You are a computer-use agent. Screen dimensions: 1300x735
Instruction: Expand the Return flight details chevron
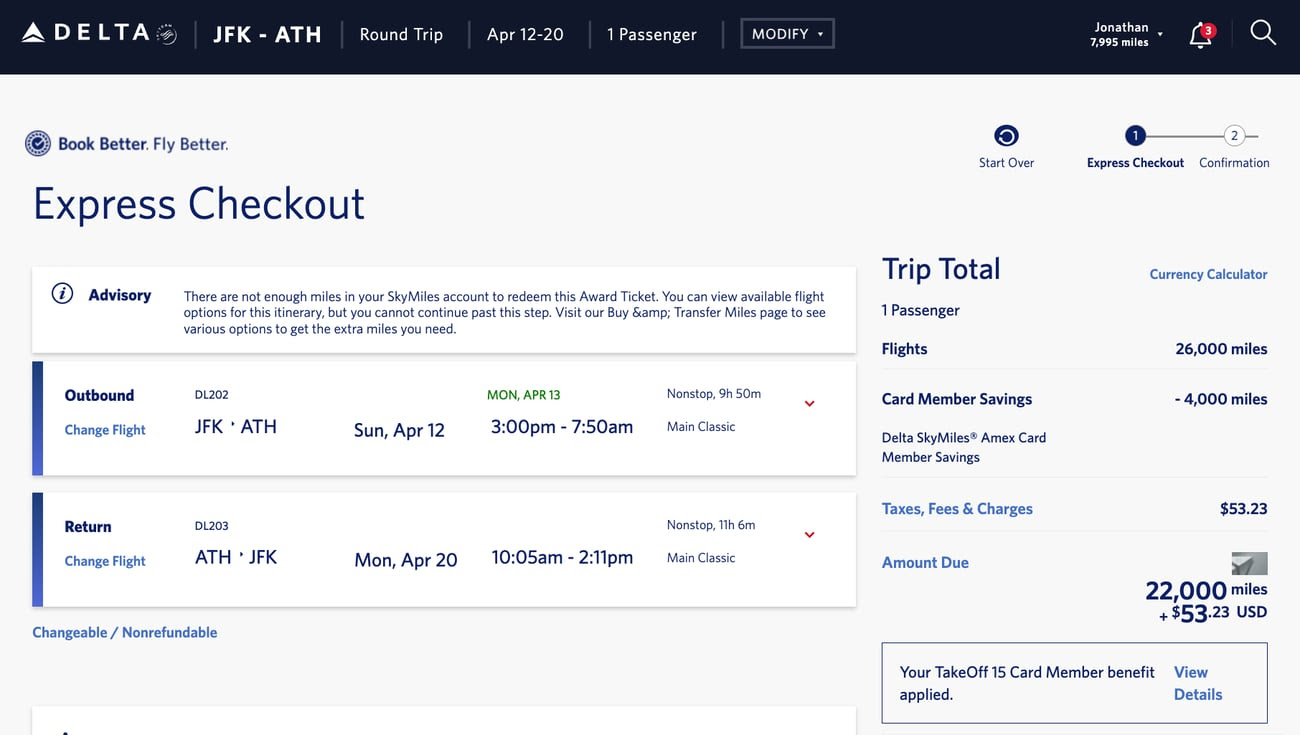[x=809, y=534]
